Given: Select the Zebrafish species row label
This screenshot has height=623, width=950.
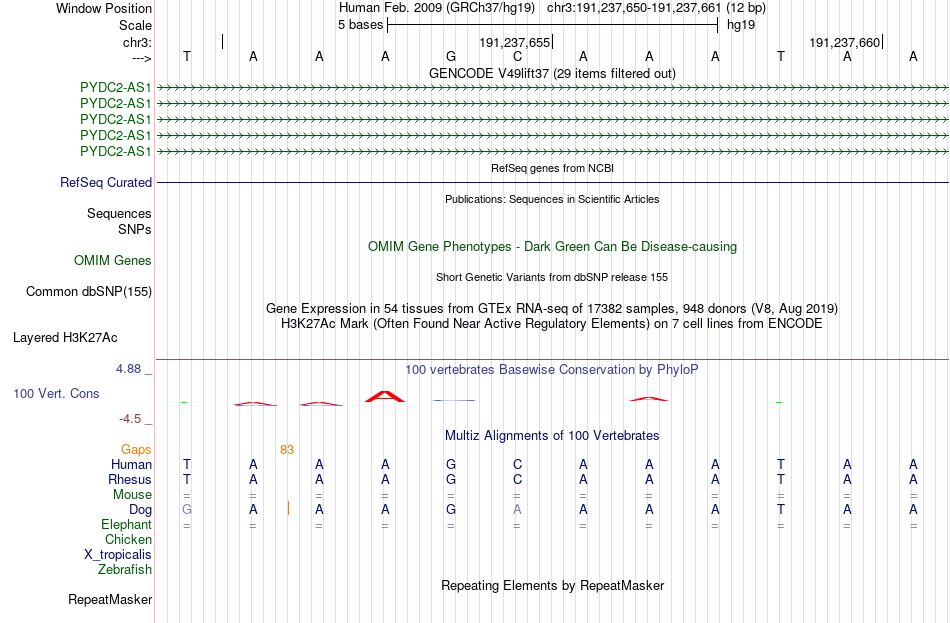Looking at the screenshot, I should pyautogui.click(x=125, y=570).
